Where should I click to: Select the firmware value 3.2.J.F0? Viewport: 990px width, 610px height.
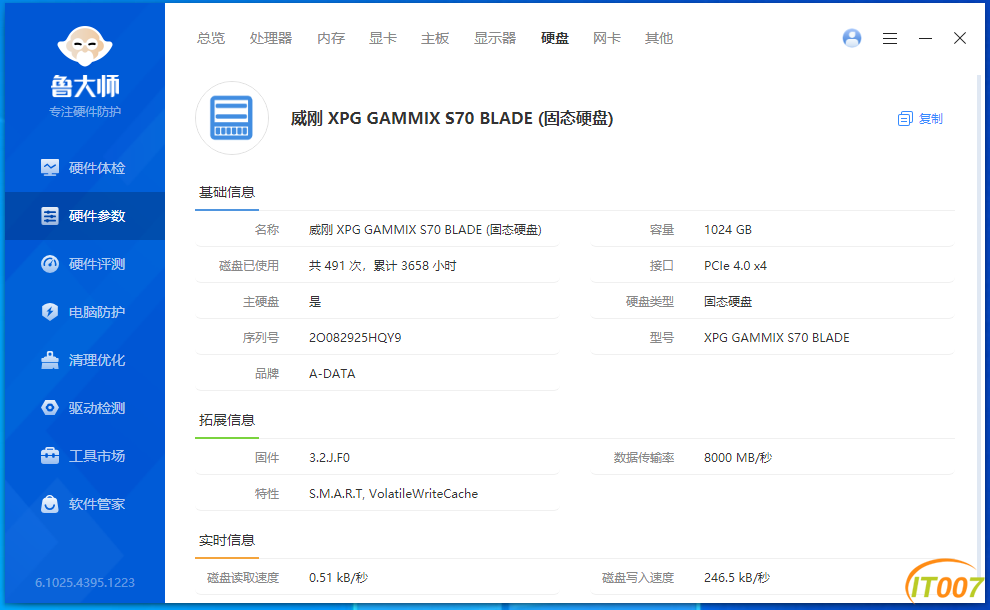[330, 458]
